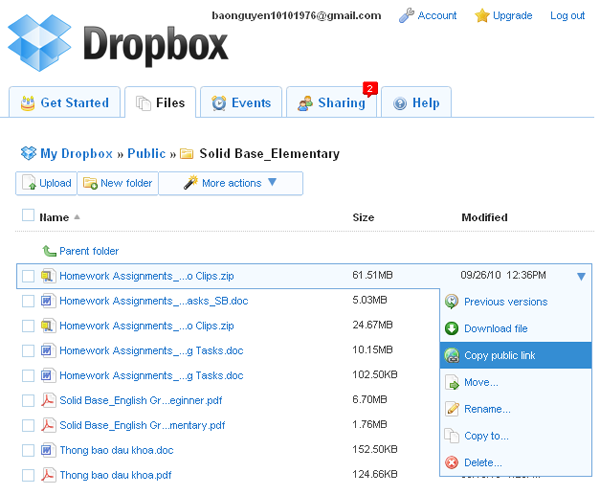
Task: Click the zip icon of the 61.51MB file
Action: (47, 276)
